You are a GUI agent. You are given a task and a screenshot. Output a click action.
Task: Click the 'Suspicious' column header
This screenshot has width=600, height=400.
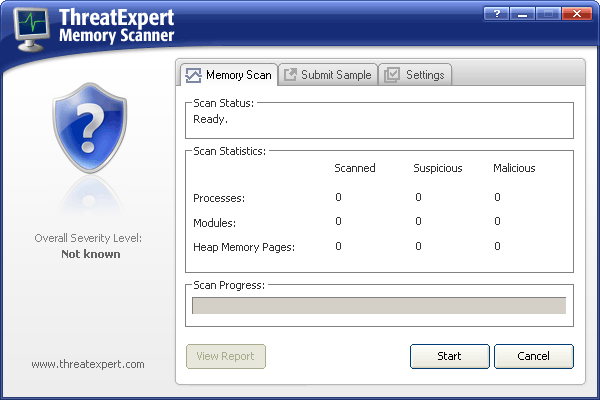coord(438,168)
